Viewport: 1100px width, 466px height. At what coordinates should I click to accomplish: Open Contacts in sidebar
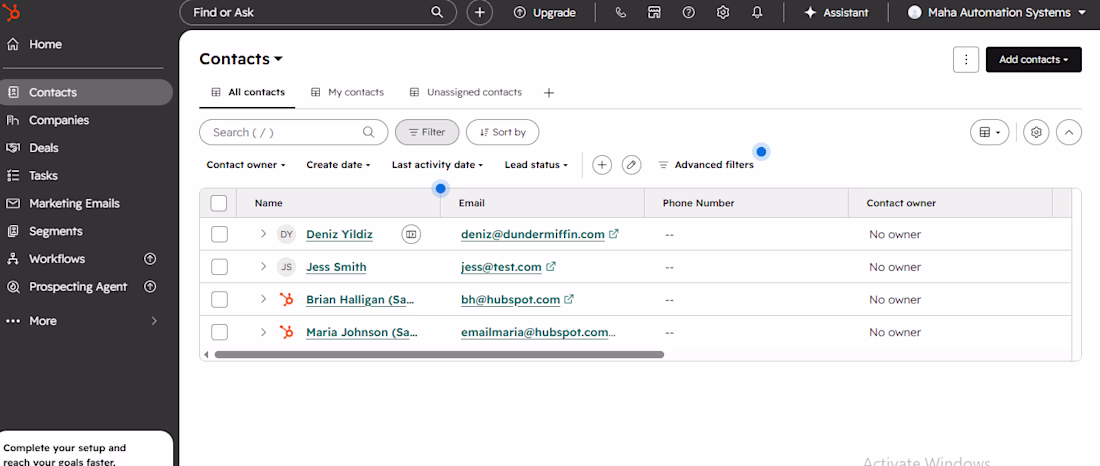coord(87,92)
